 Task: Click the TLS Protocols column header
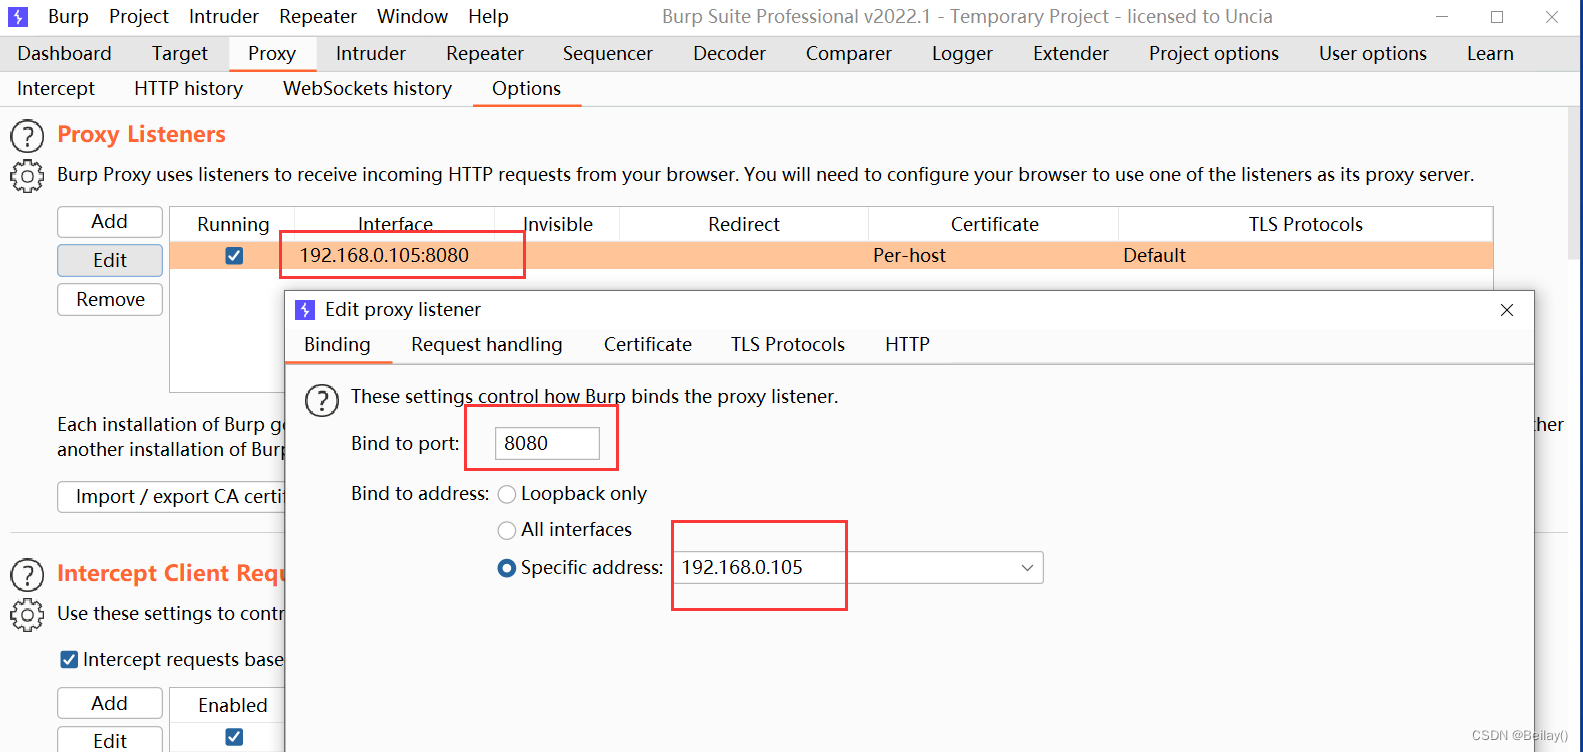1306,224
